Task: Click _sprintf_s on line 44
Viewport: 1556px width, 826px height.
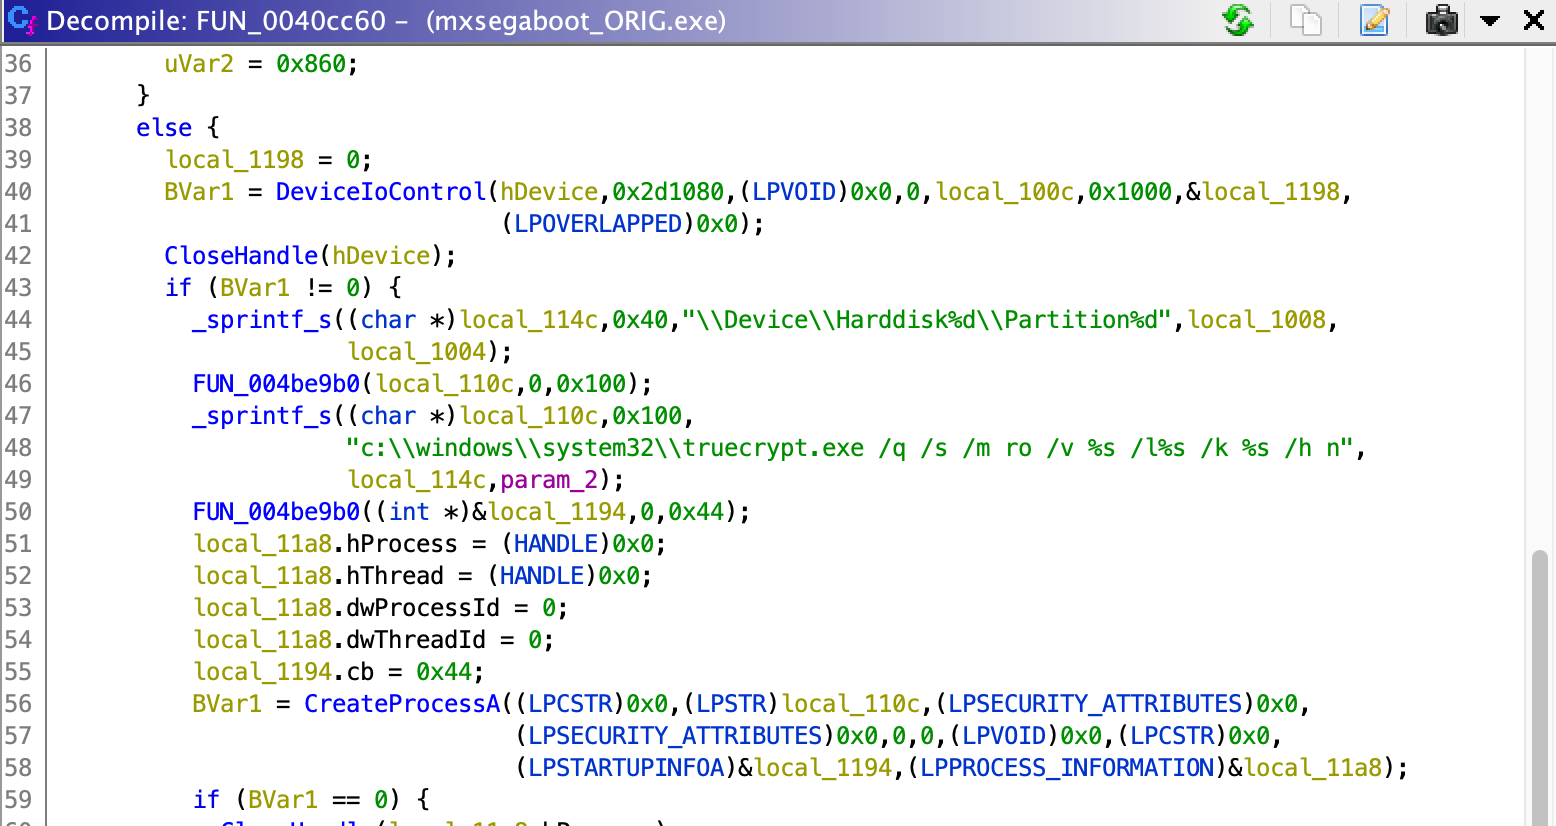Action: click(x=262, y=319)
